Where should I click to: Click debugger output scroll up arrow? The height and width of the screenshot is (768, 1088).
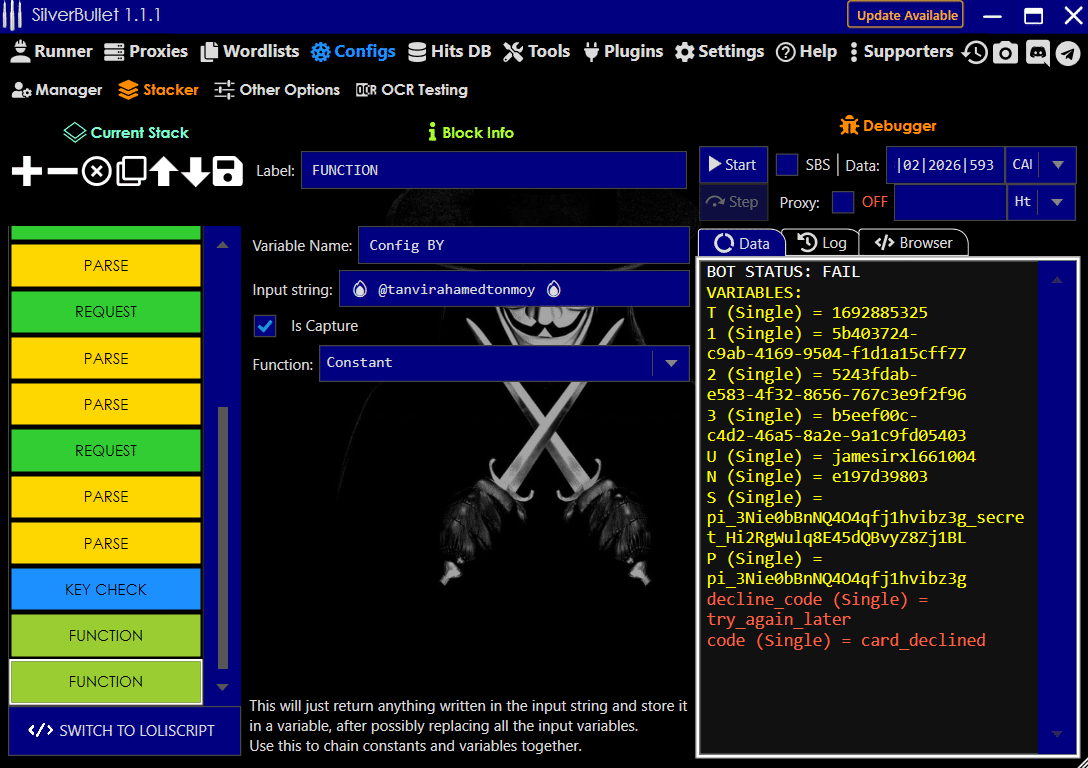(1057, 280)
